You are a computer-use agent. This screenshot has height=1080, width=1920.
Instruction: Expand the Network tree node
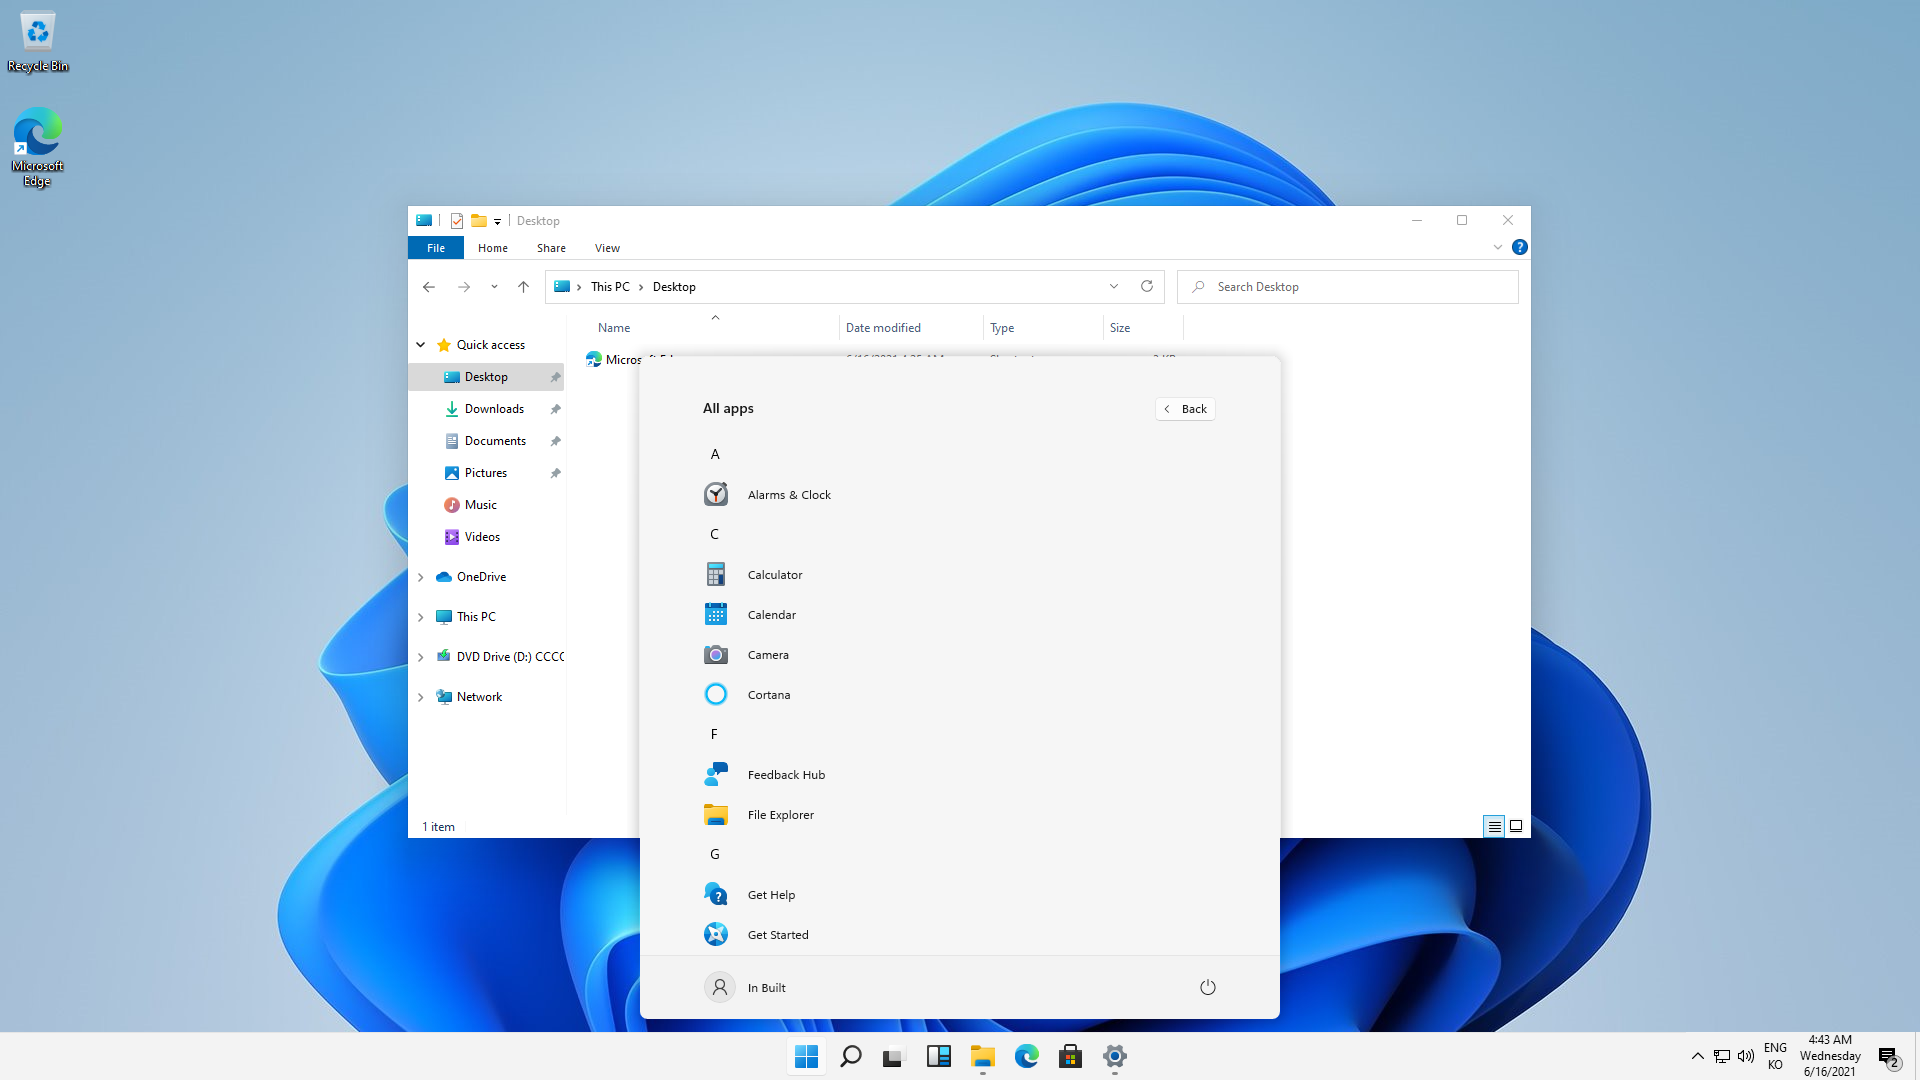(421, 697)
